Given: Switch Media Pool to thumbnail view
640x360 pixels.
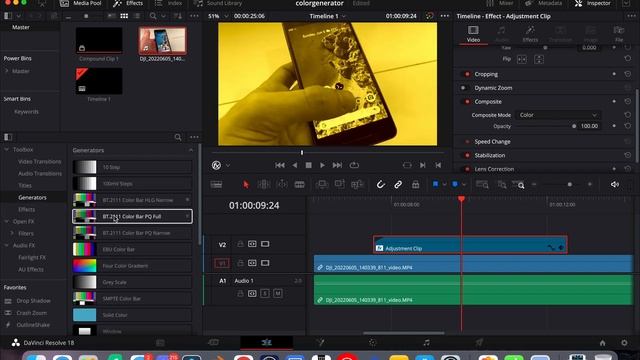Looking at the screenshot, I should (124, 16).
